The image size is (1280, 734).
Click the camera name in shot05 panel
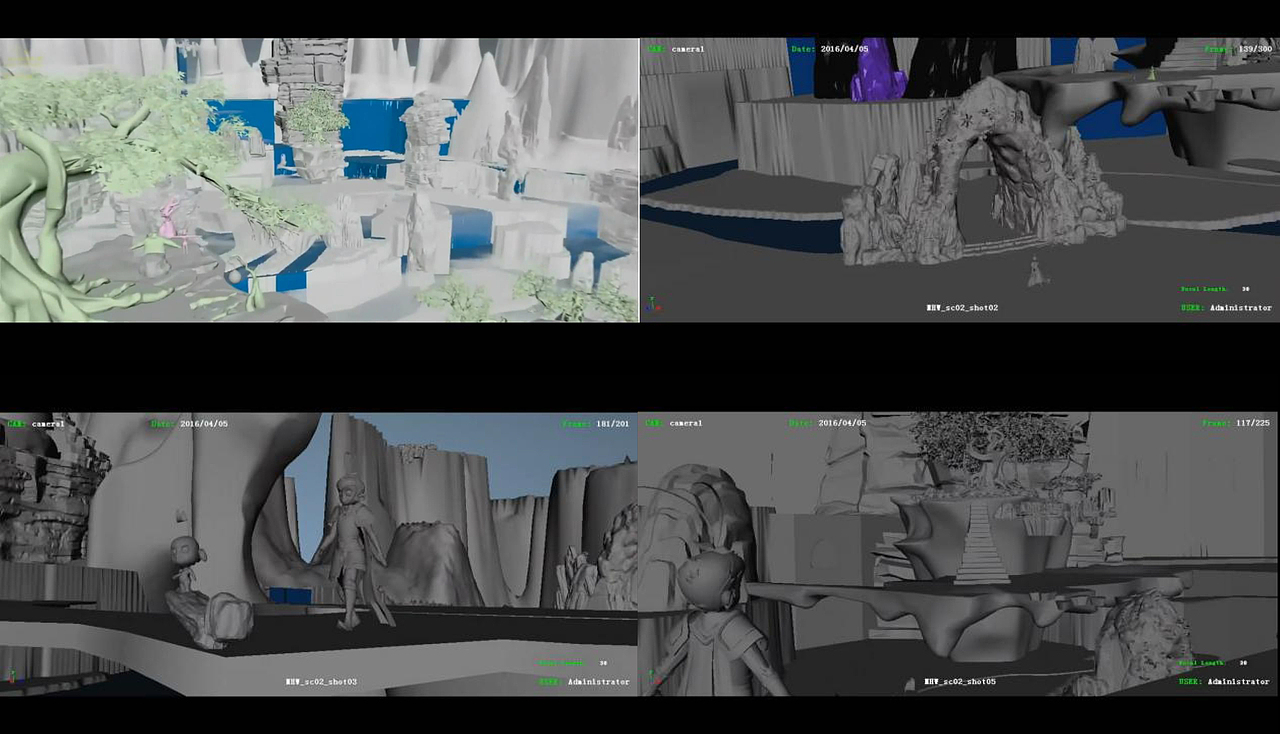(x=686, y=423)
